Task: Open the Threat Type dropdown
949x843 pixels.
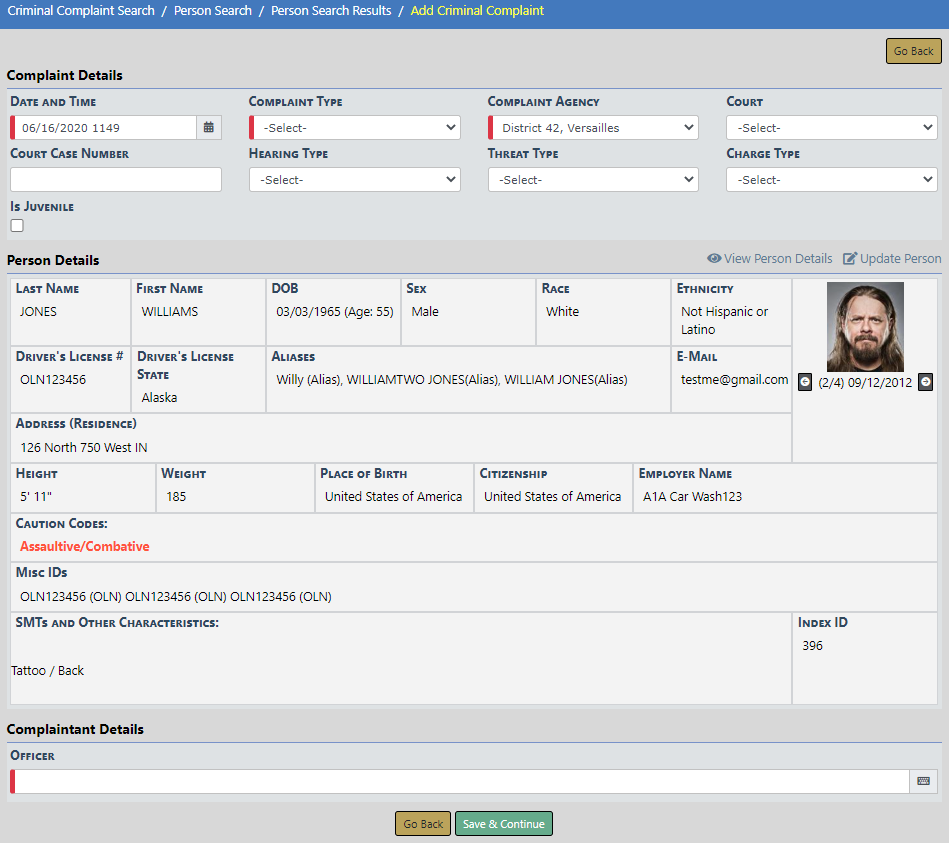Action: coord(594,180)
